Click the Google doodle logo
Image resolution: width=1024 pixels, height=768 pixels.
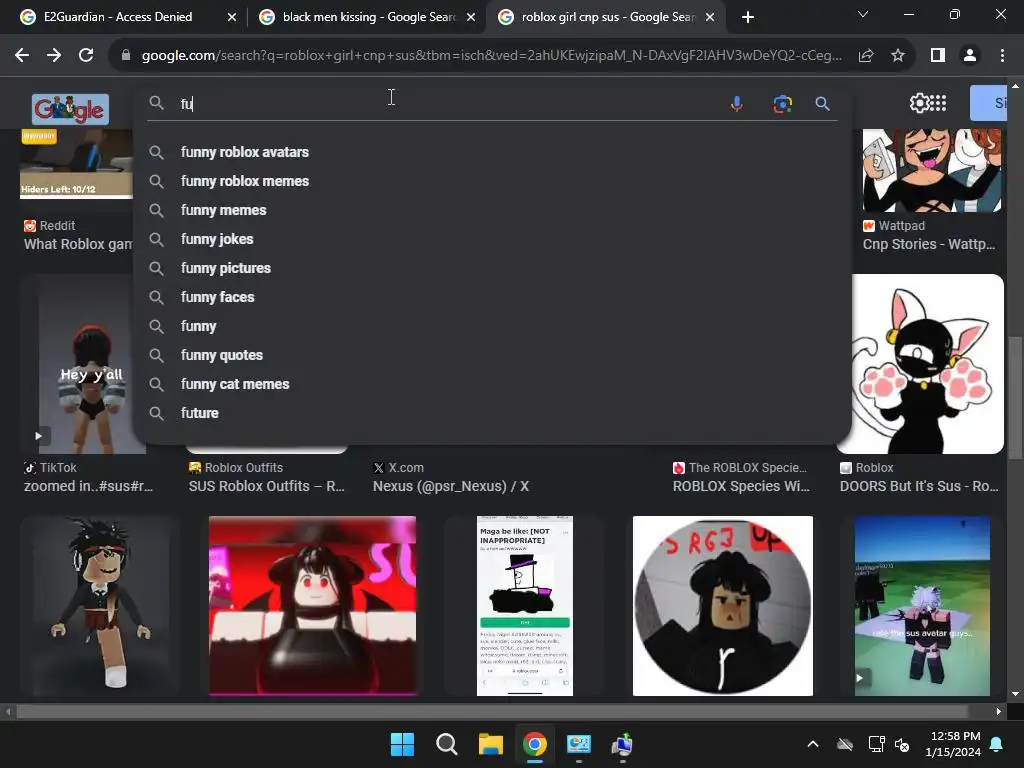point(70,109)
